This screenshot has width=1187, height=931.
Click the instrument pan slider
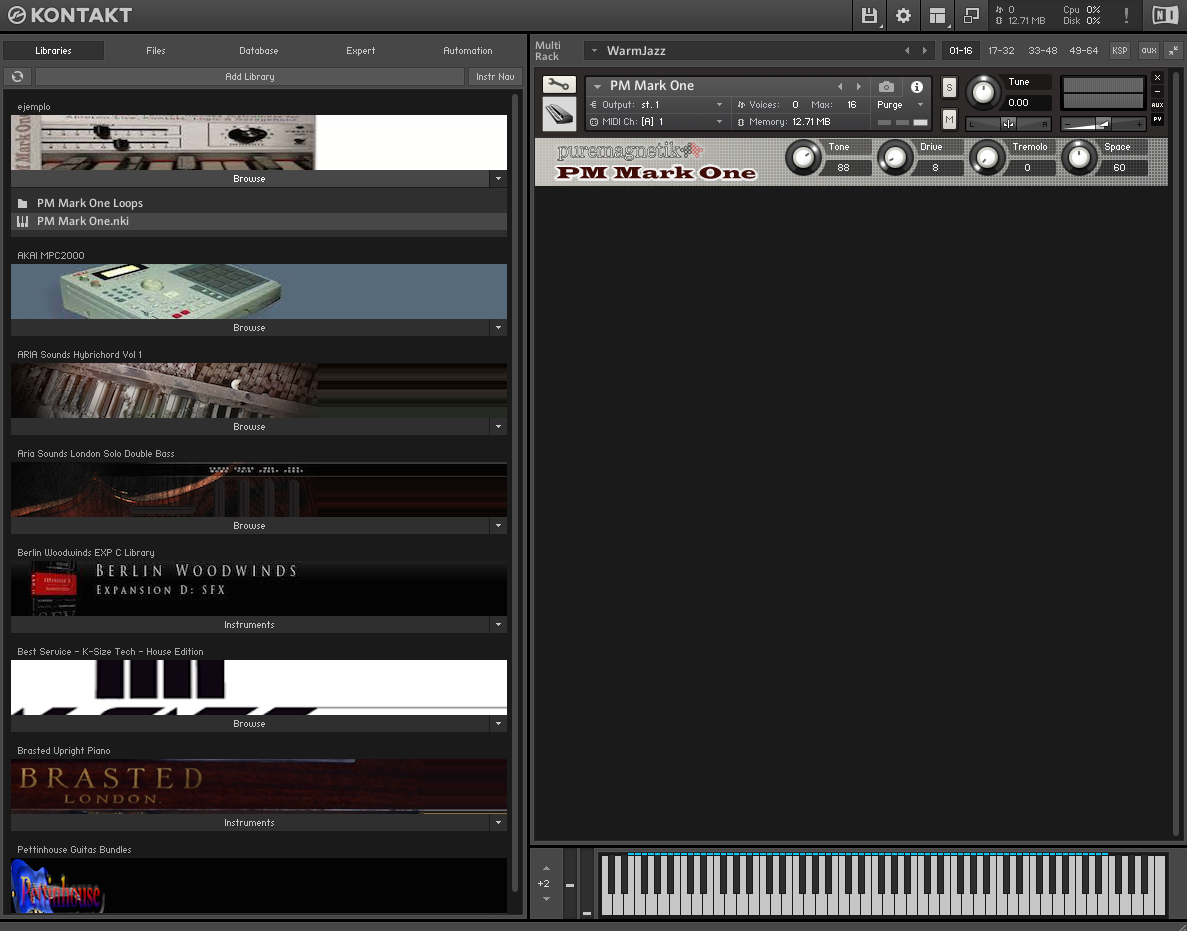pos(1009,123)
